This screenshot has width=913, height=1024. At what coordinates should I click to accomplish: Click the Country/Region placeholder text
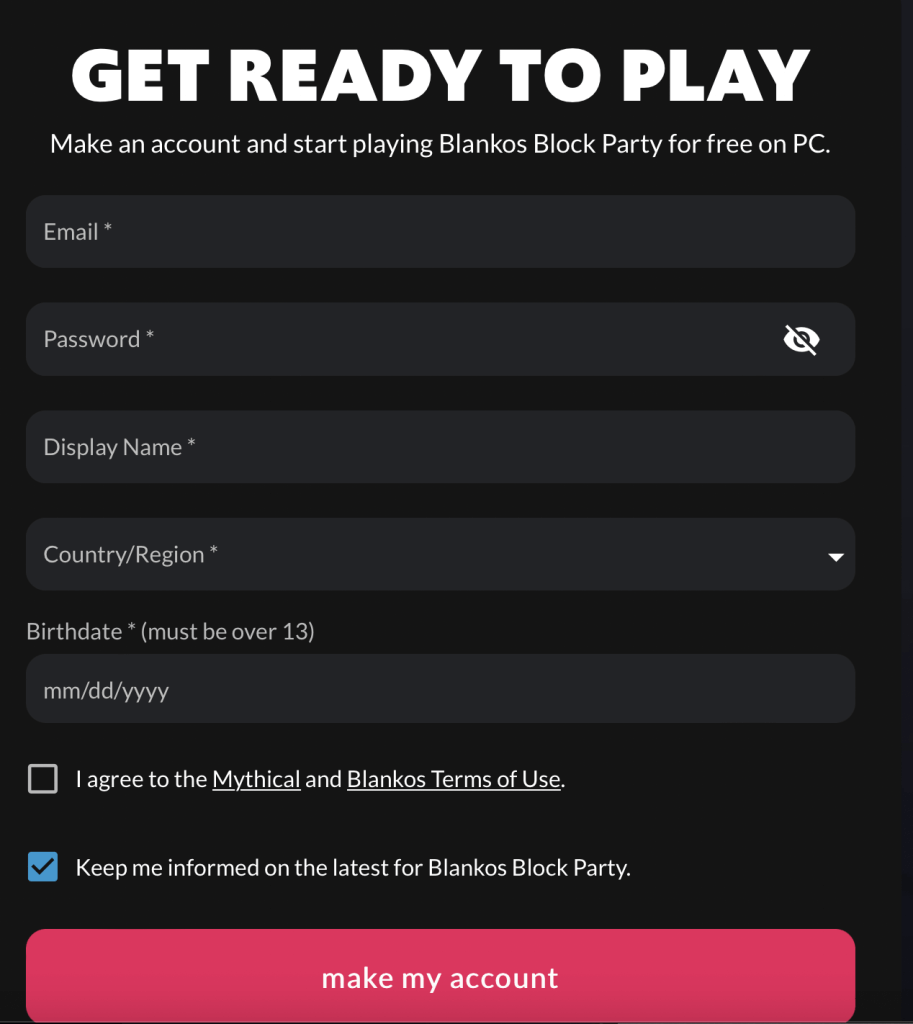click(131, 554)
